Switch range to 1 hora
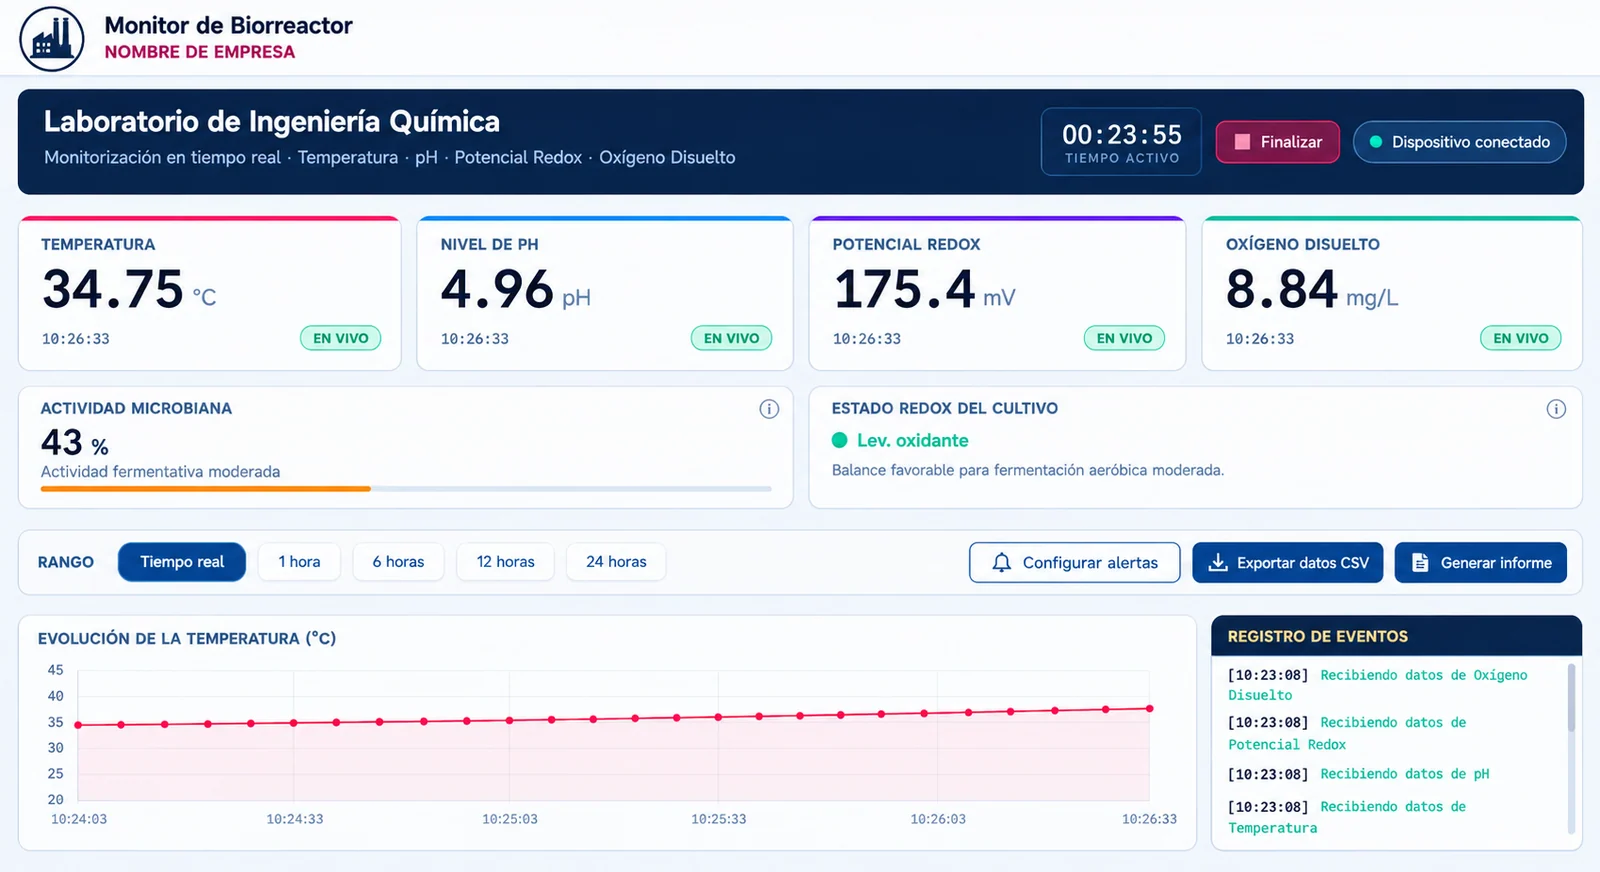1600x872 pixels. point(299,562)
